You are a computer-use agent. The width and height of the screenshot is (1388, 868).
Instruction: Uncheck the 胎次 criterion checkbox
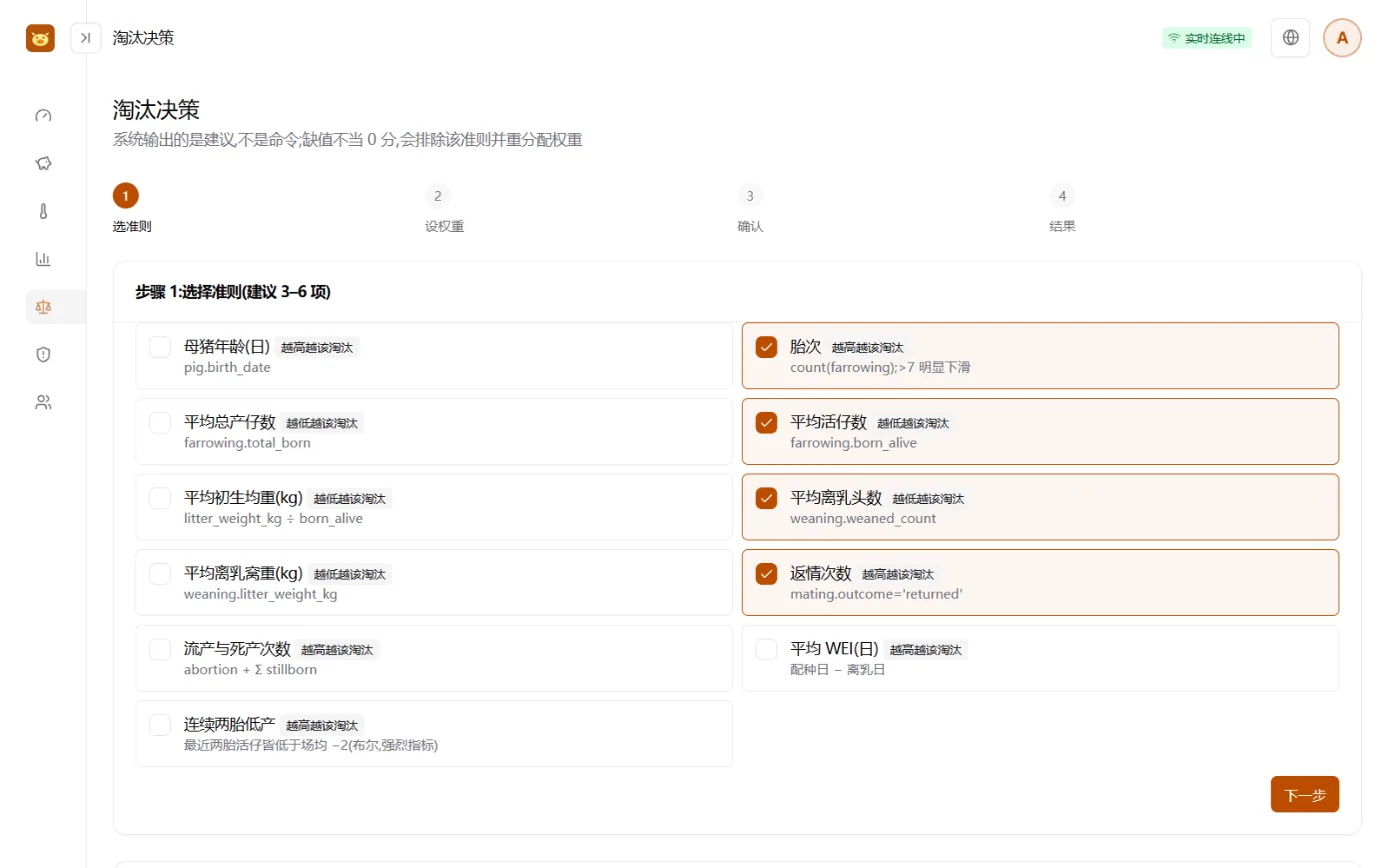pyautogui.click(x=766, y=347)
